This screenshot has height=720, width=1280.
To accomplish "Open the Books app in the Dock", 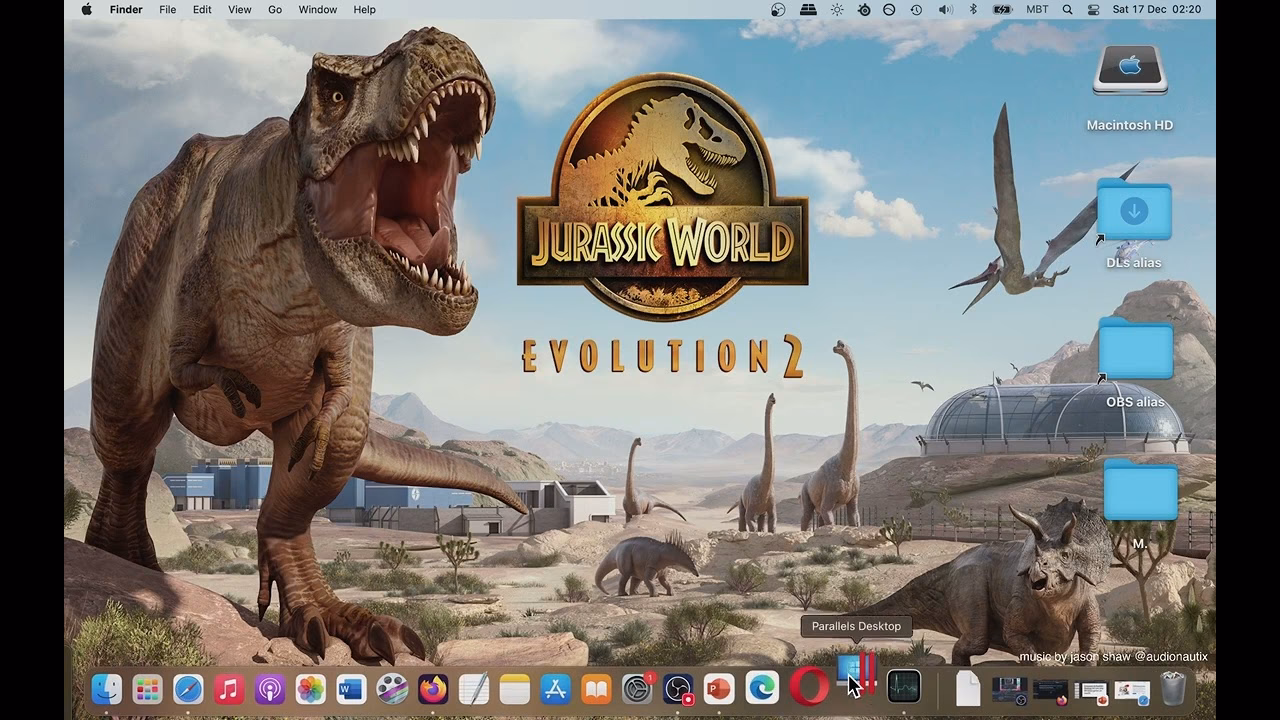I will pyautogui.click(x=596, y=688).
